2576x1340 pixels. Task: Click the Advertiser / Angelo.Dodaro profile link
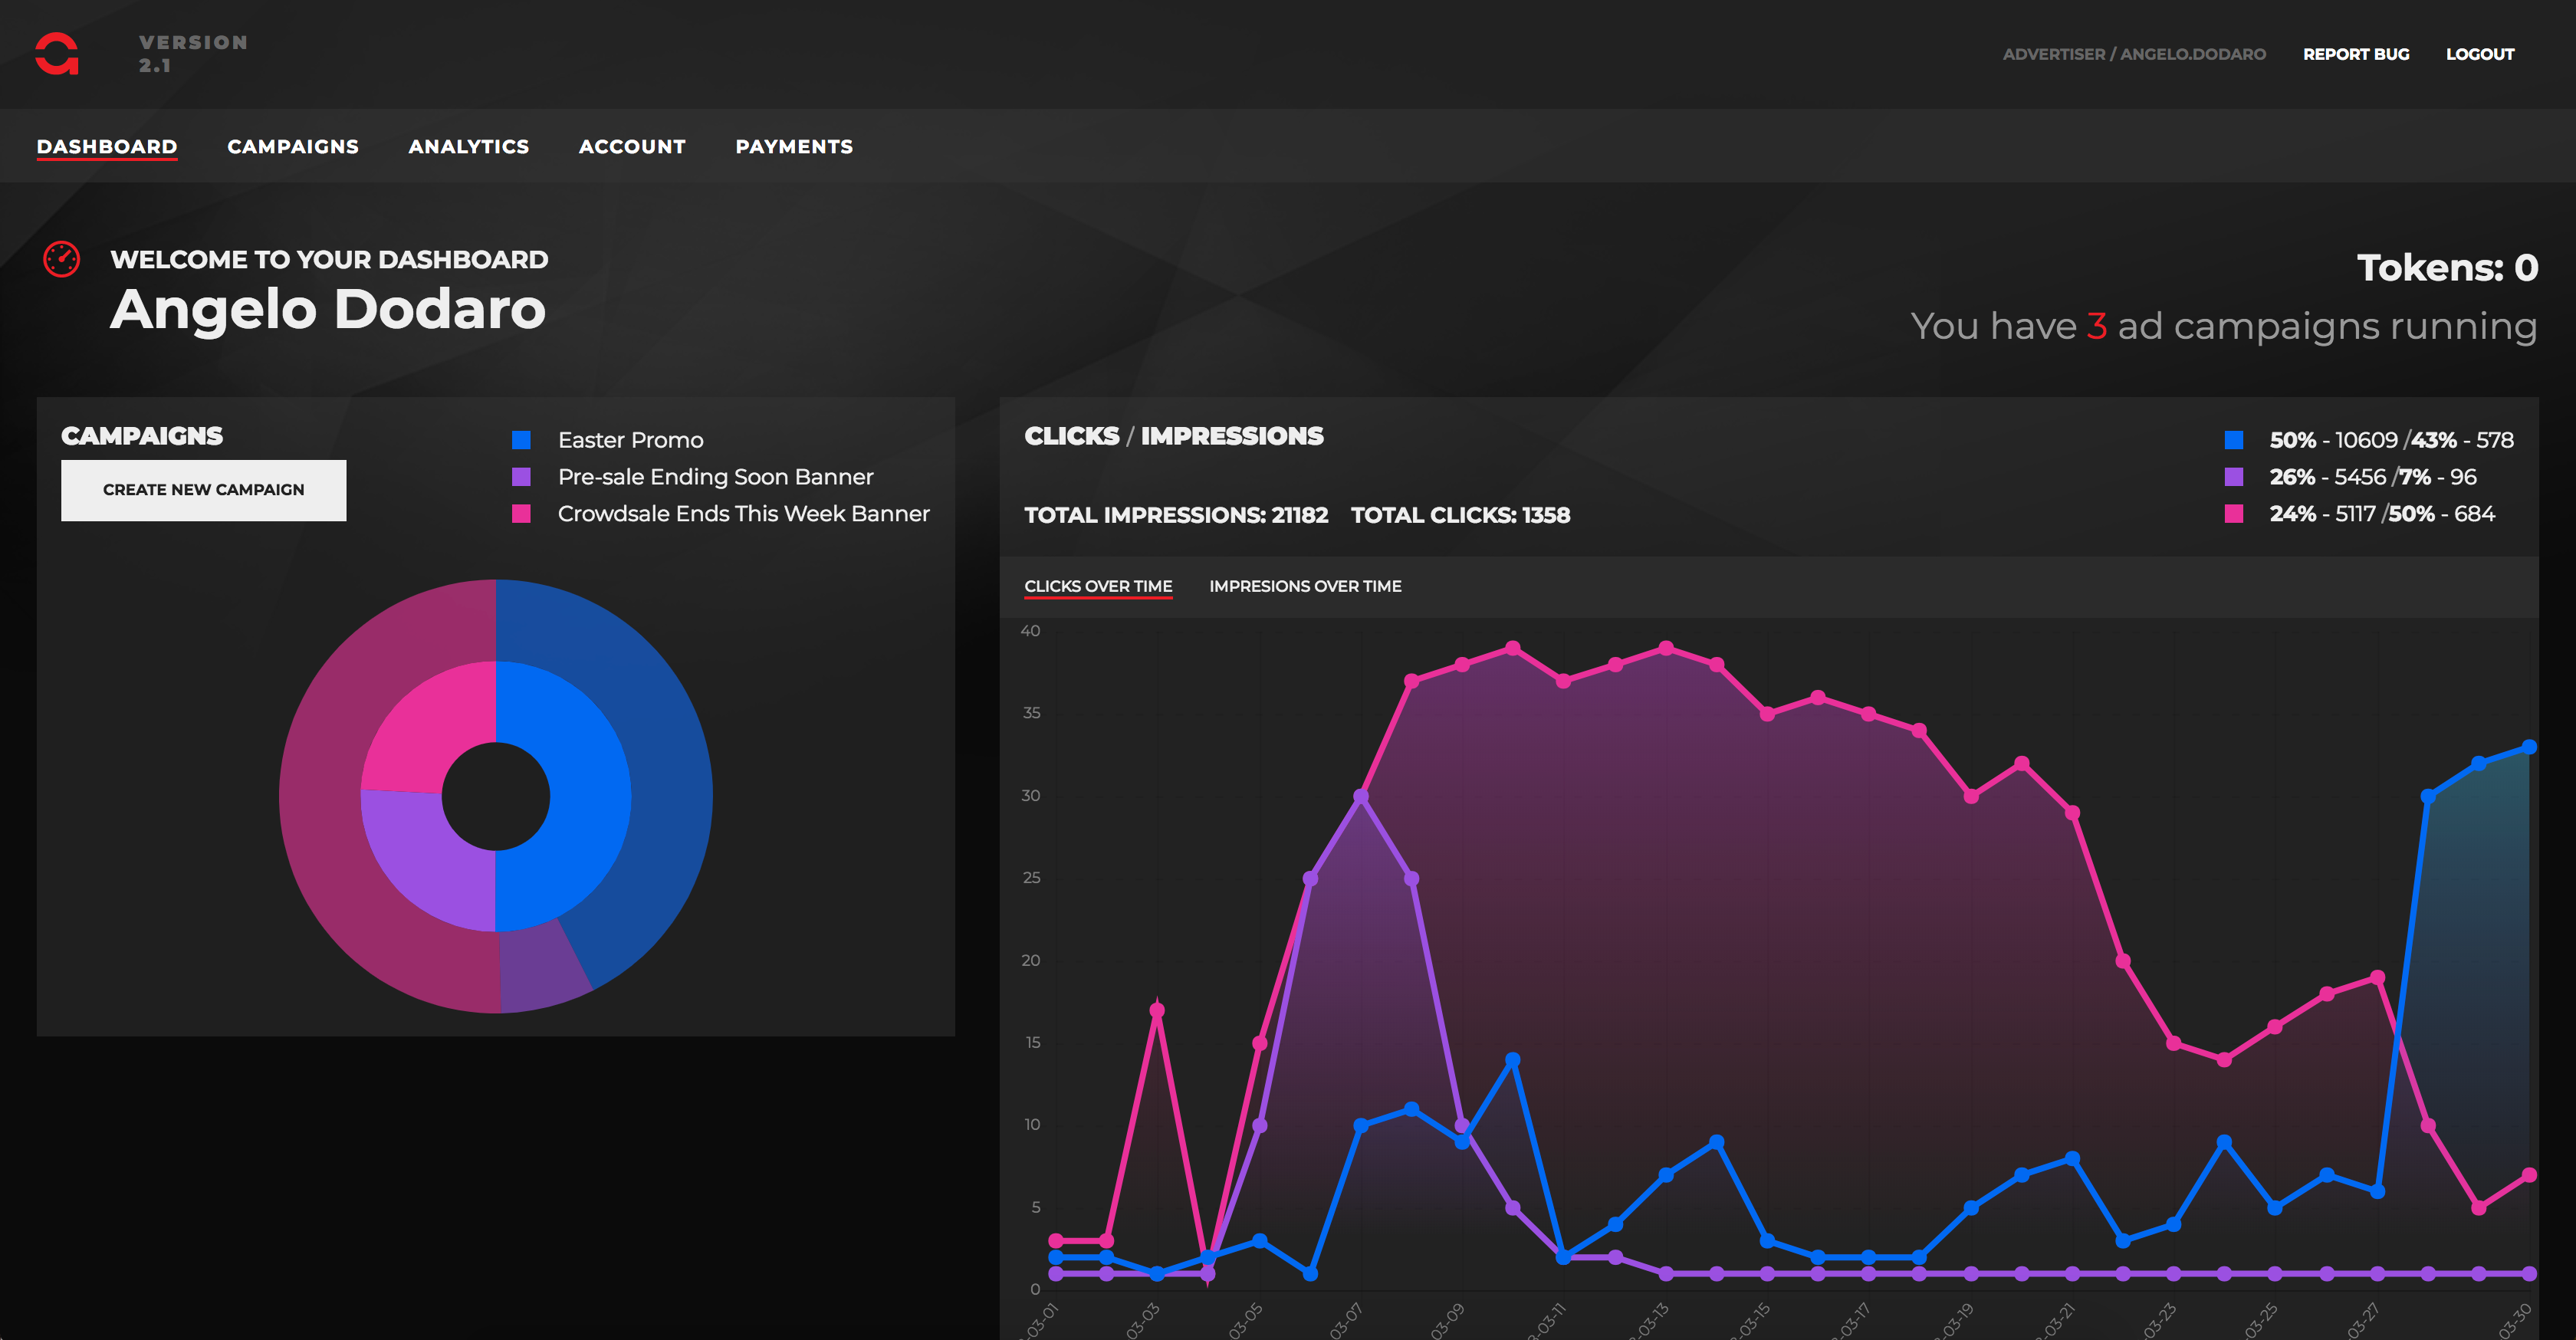[2133, 54]
